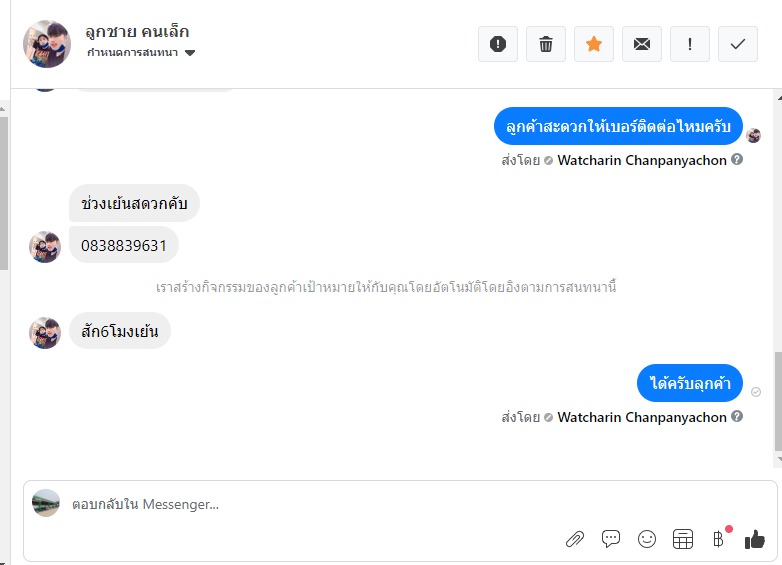This screenshot has height=565, width=782.
Task: Mark conversation unread with envelope icon
Action: (642, 44)
